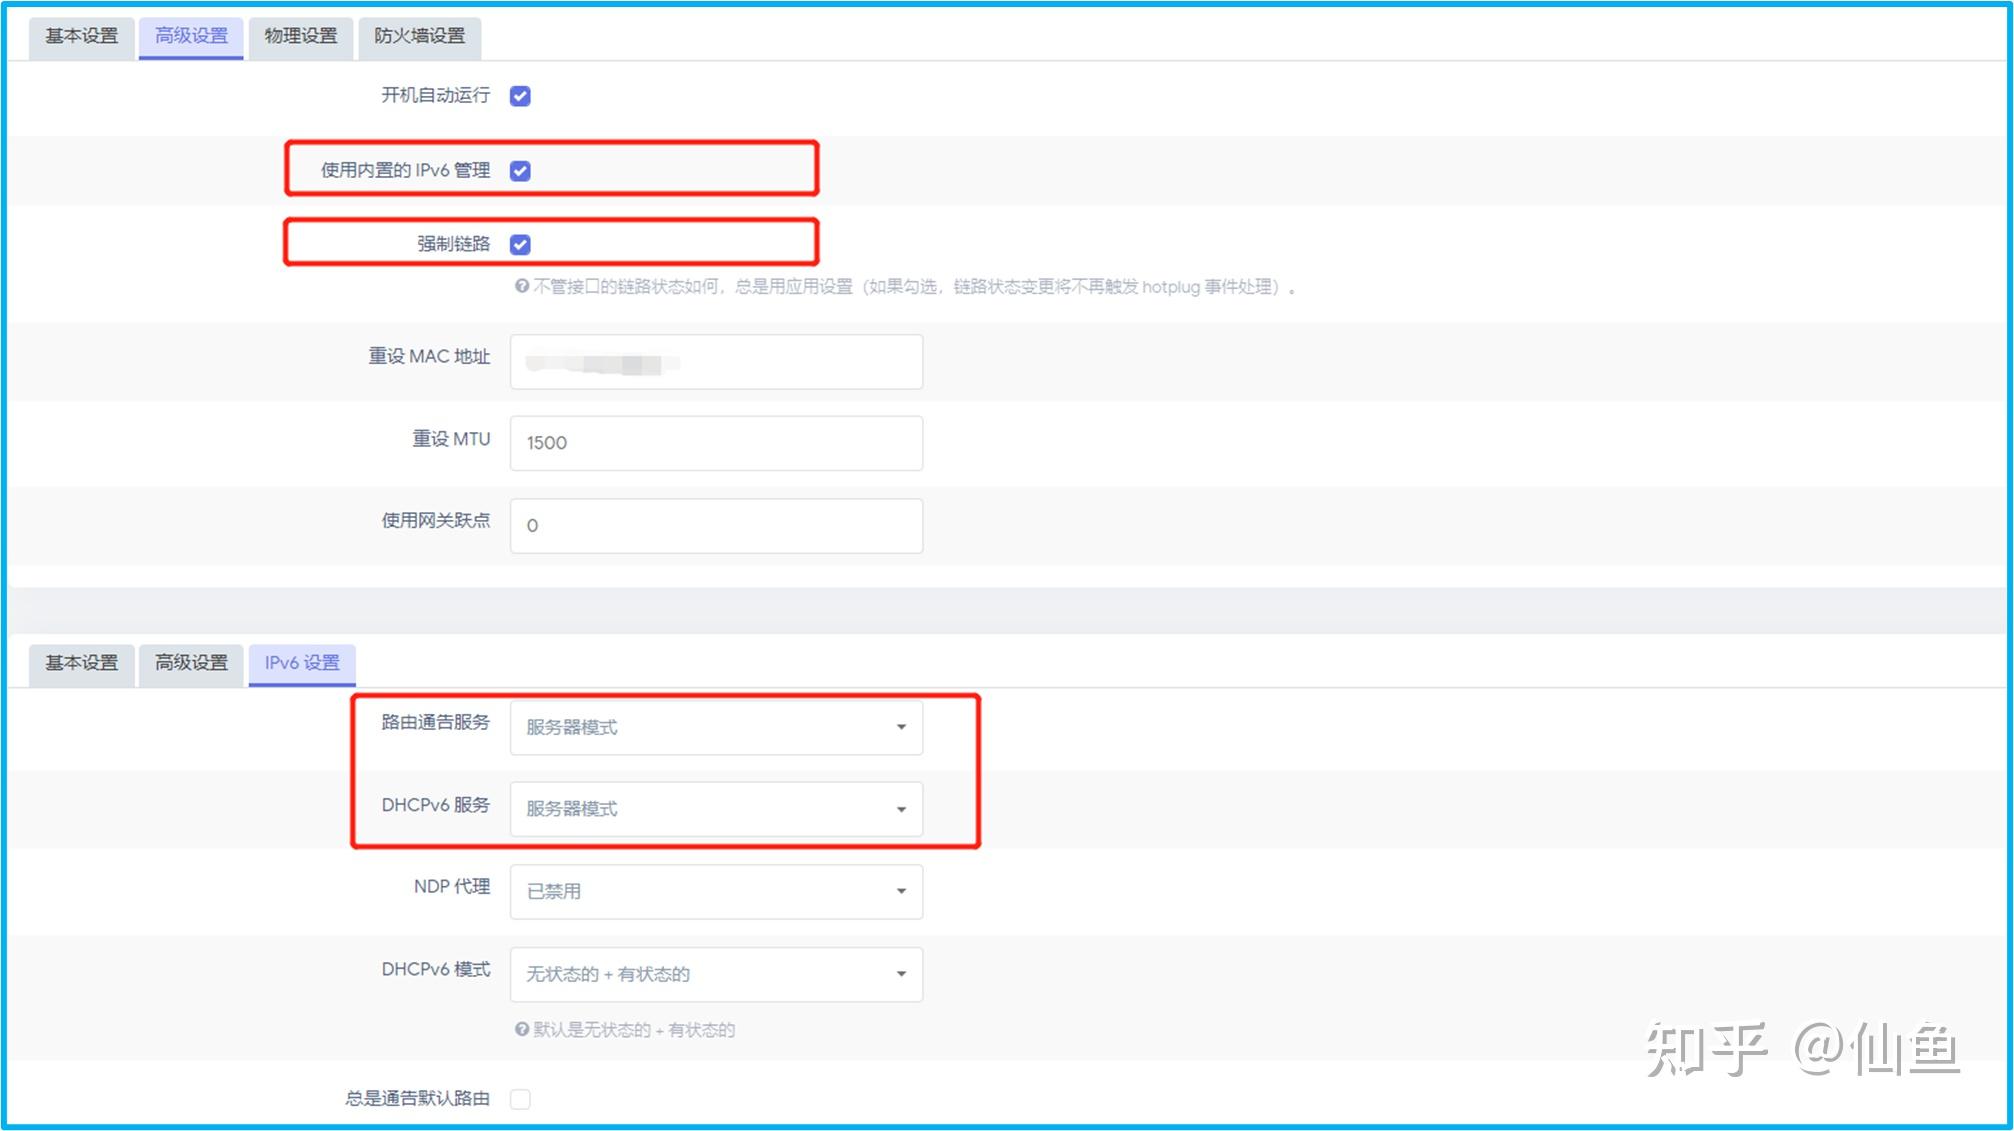Click the help icon near DHCPv6 模式 note

[520, 1029]
